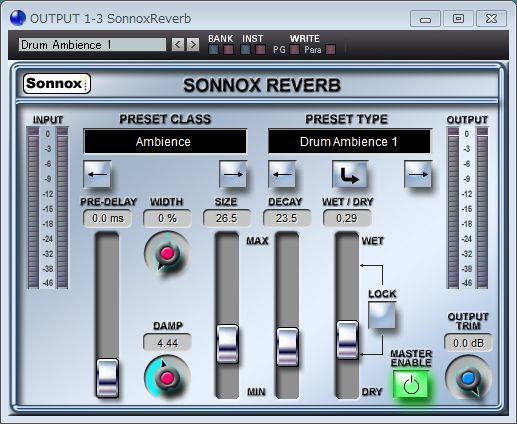
Task: Click the PRE-DELAY label
Action: pyautogui.click(x=109, y=202)
